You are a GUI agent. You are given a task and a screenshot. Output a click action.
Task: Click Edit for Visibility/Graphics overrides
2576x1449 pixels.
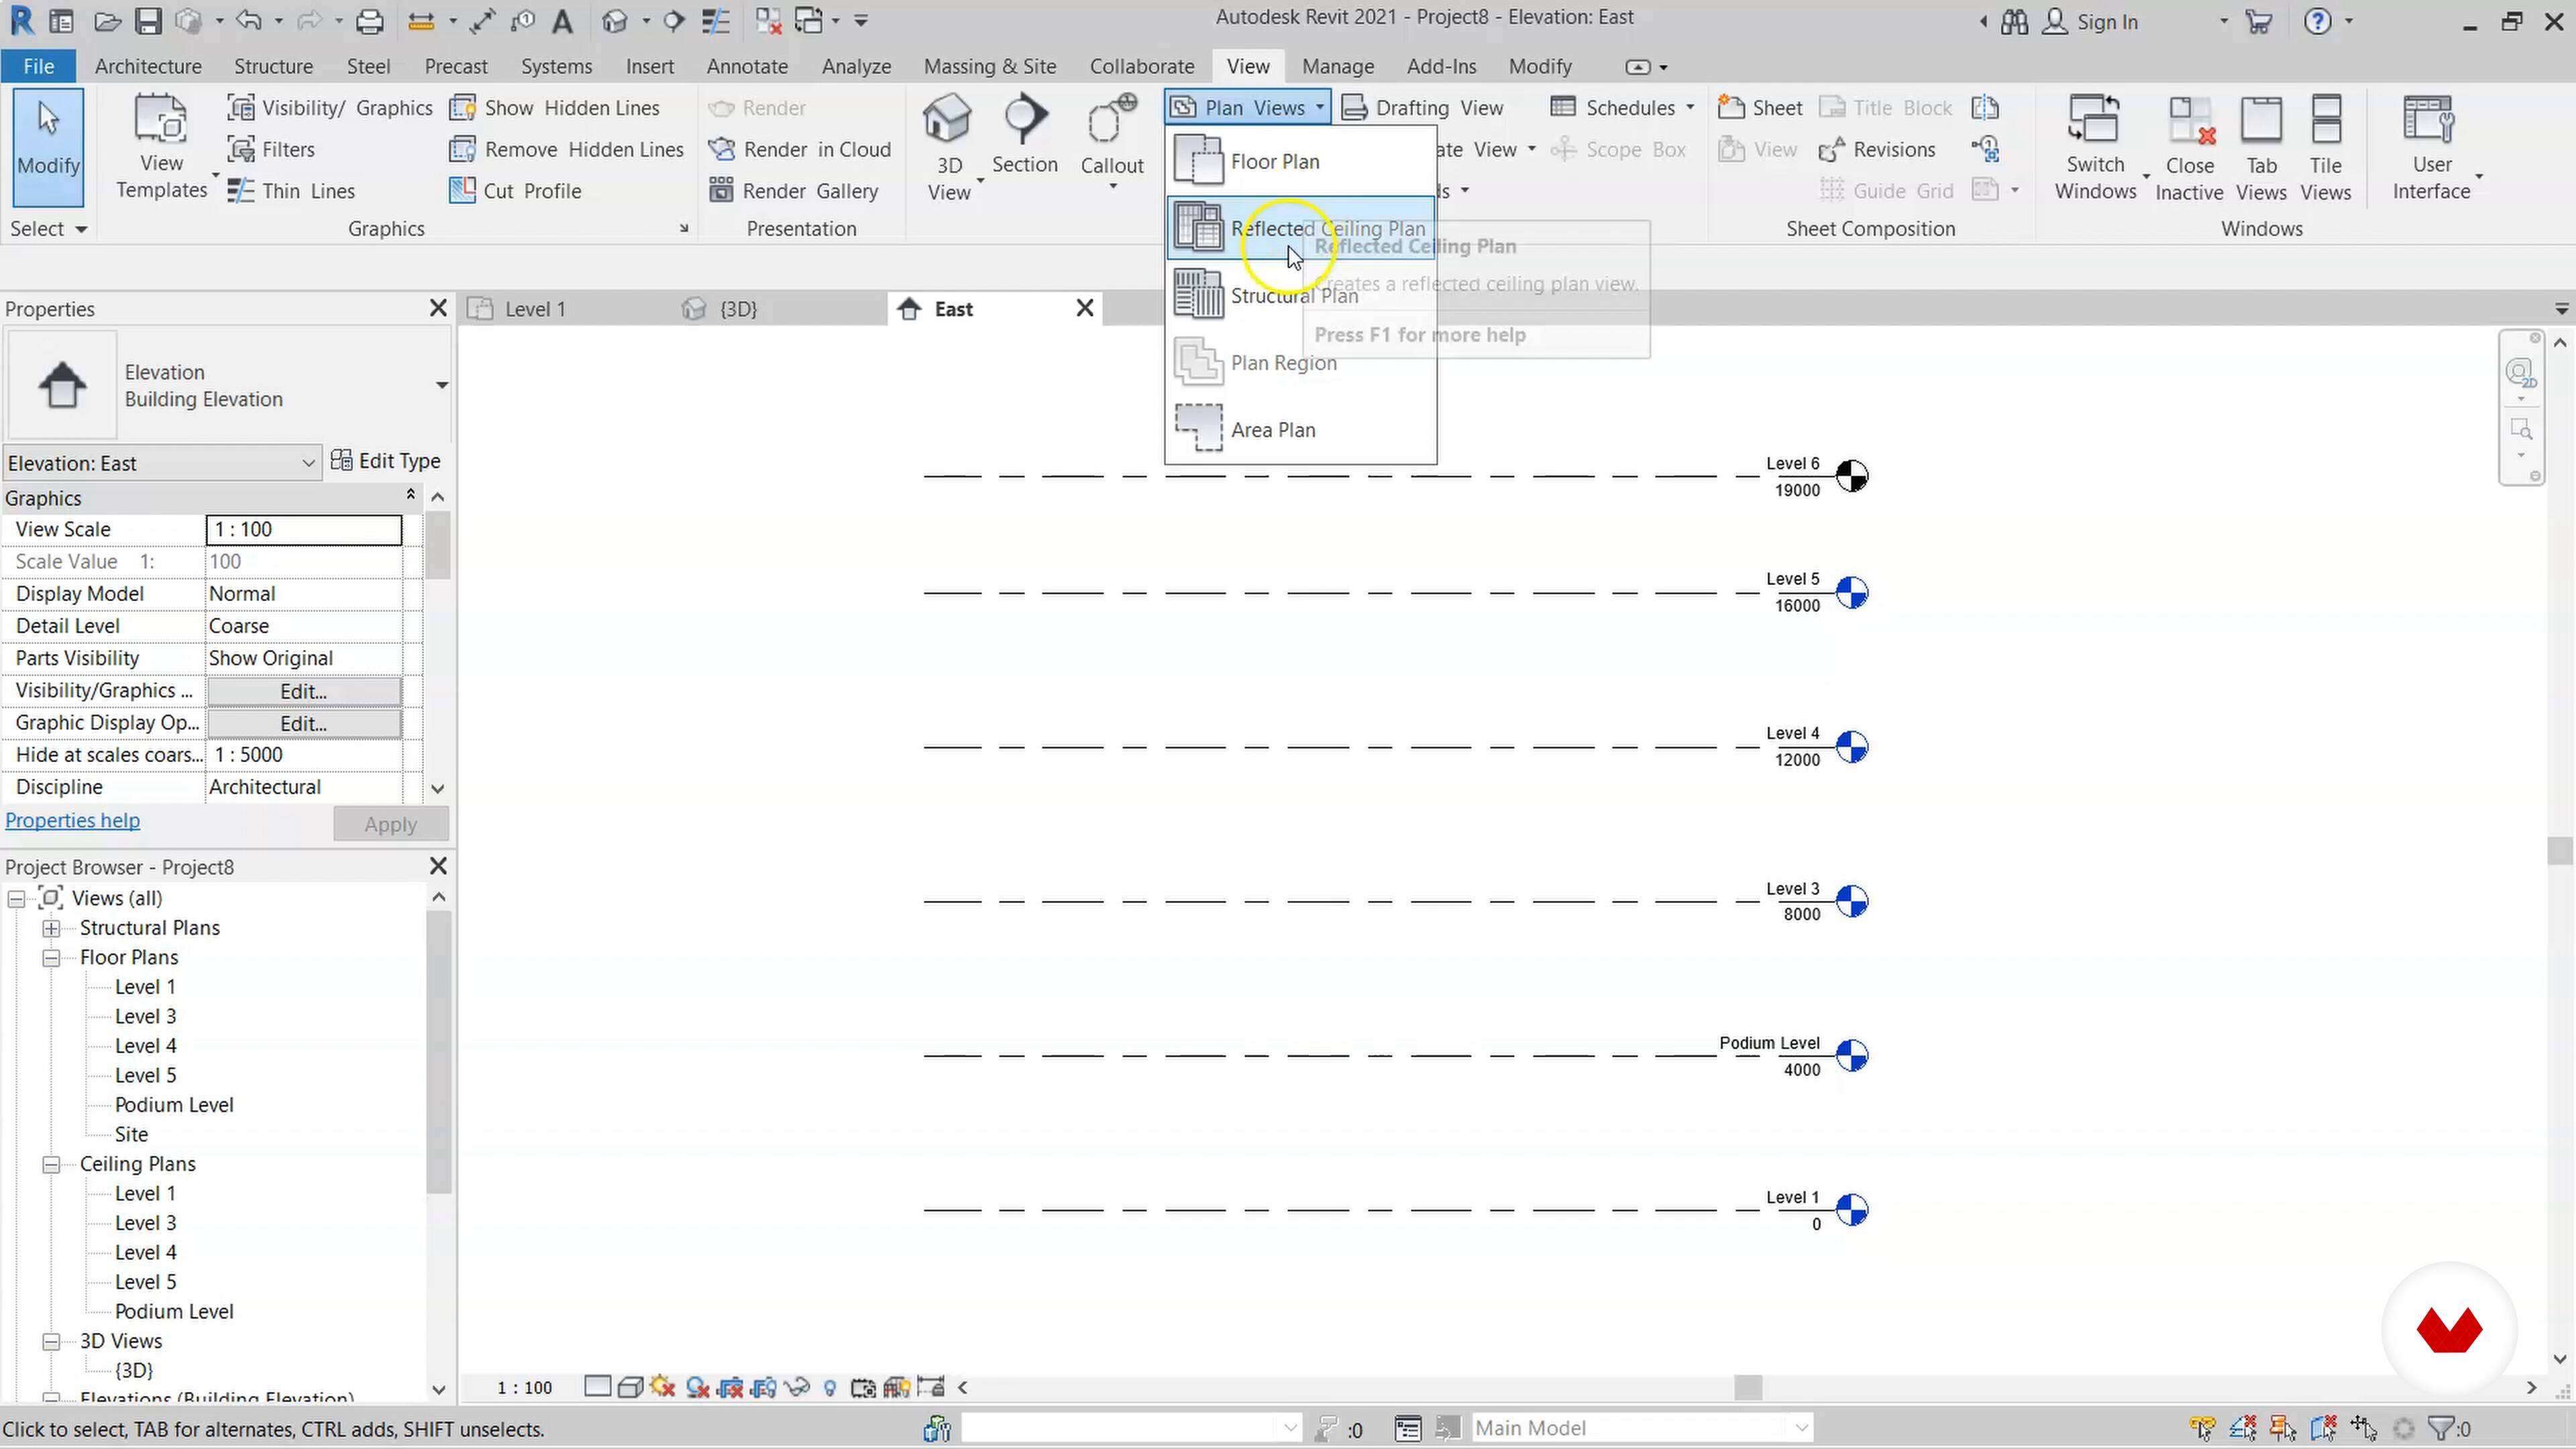(304, 691)
